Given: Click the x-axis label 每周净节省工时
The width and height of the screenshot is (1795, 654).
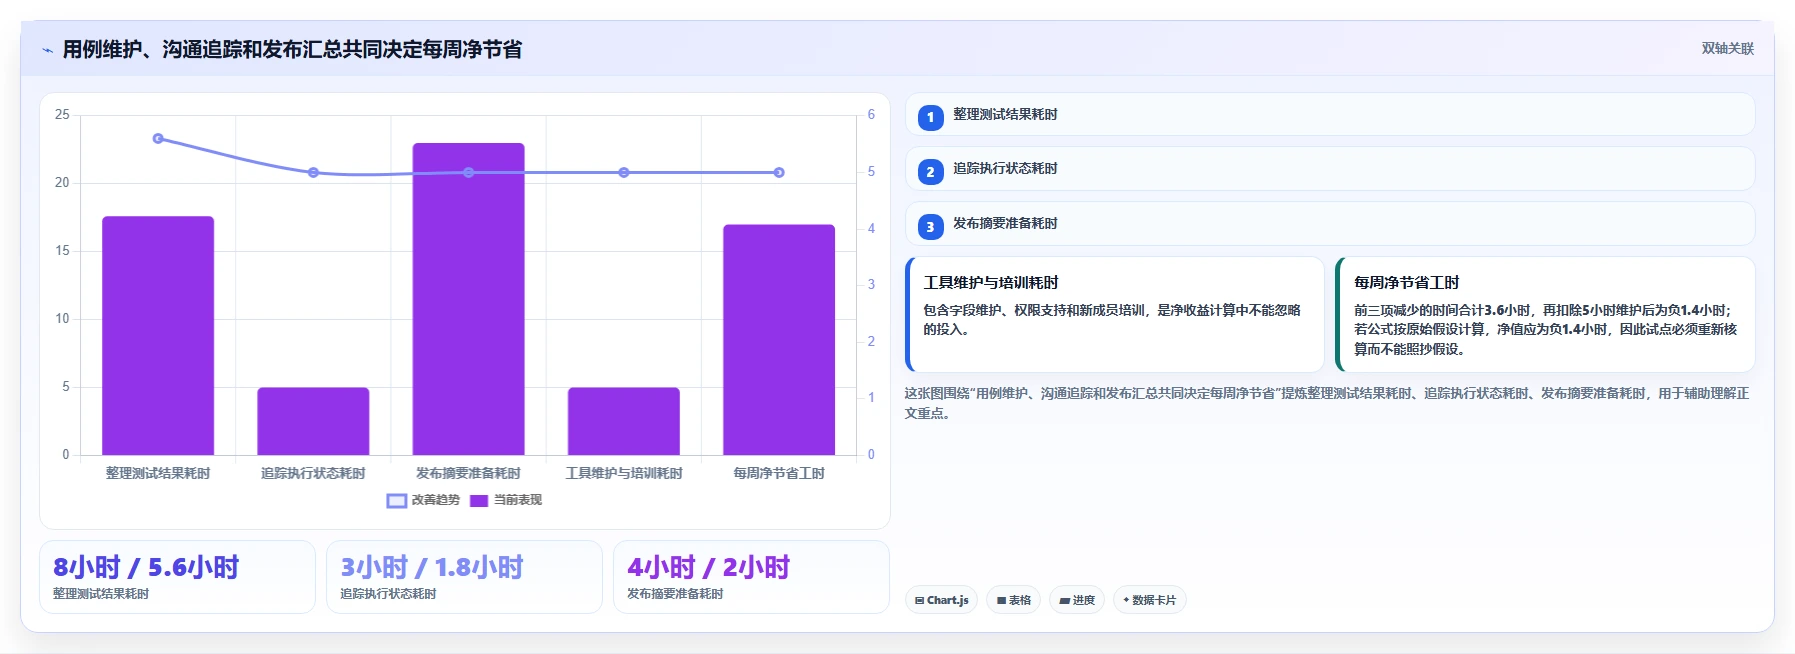Looking at the screenshot, I should pos(779,473).
